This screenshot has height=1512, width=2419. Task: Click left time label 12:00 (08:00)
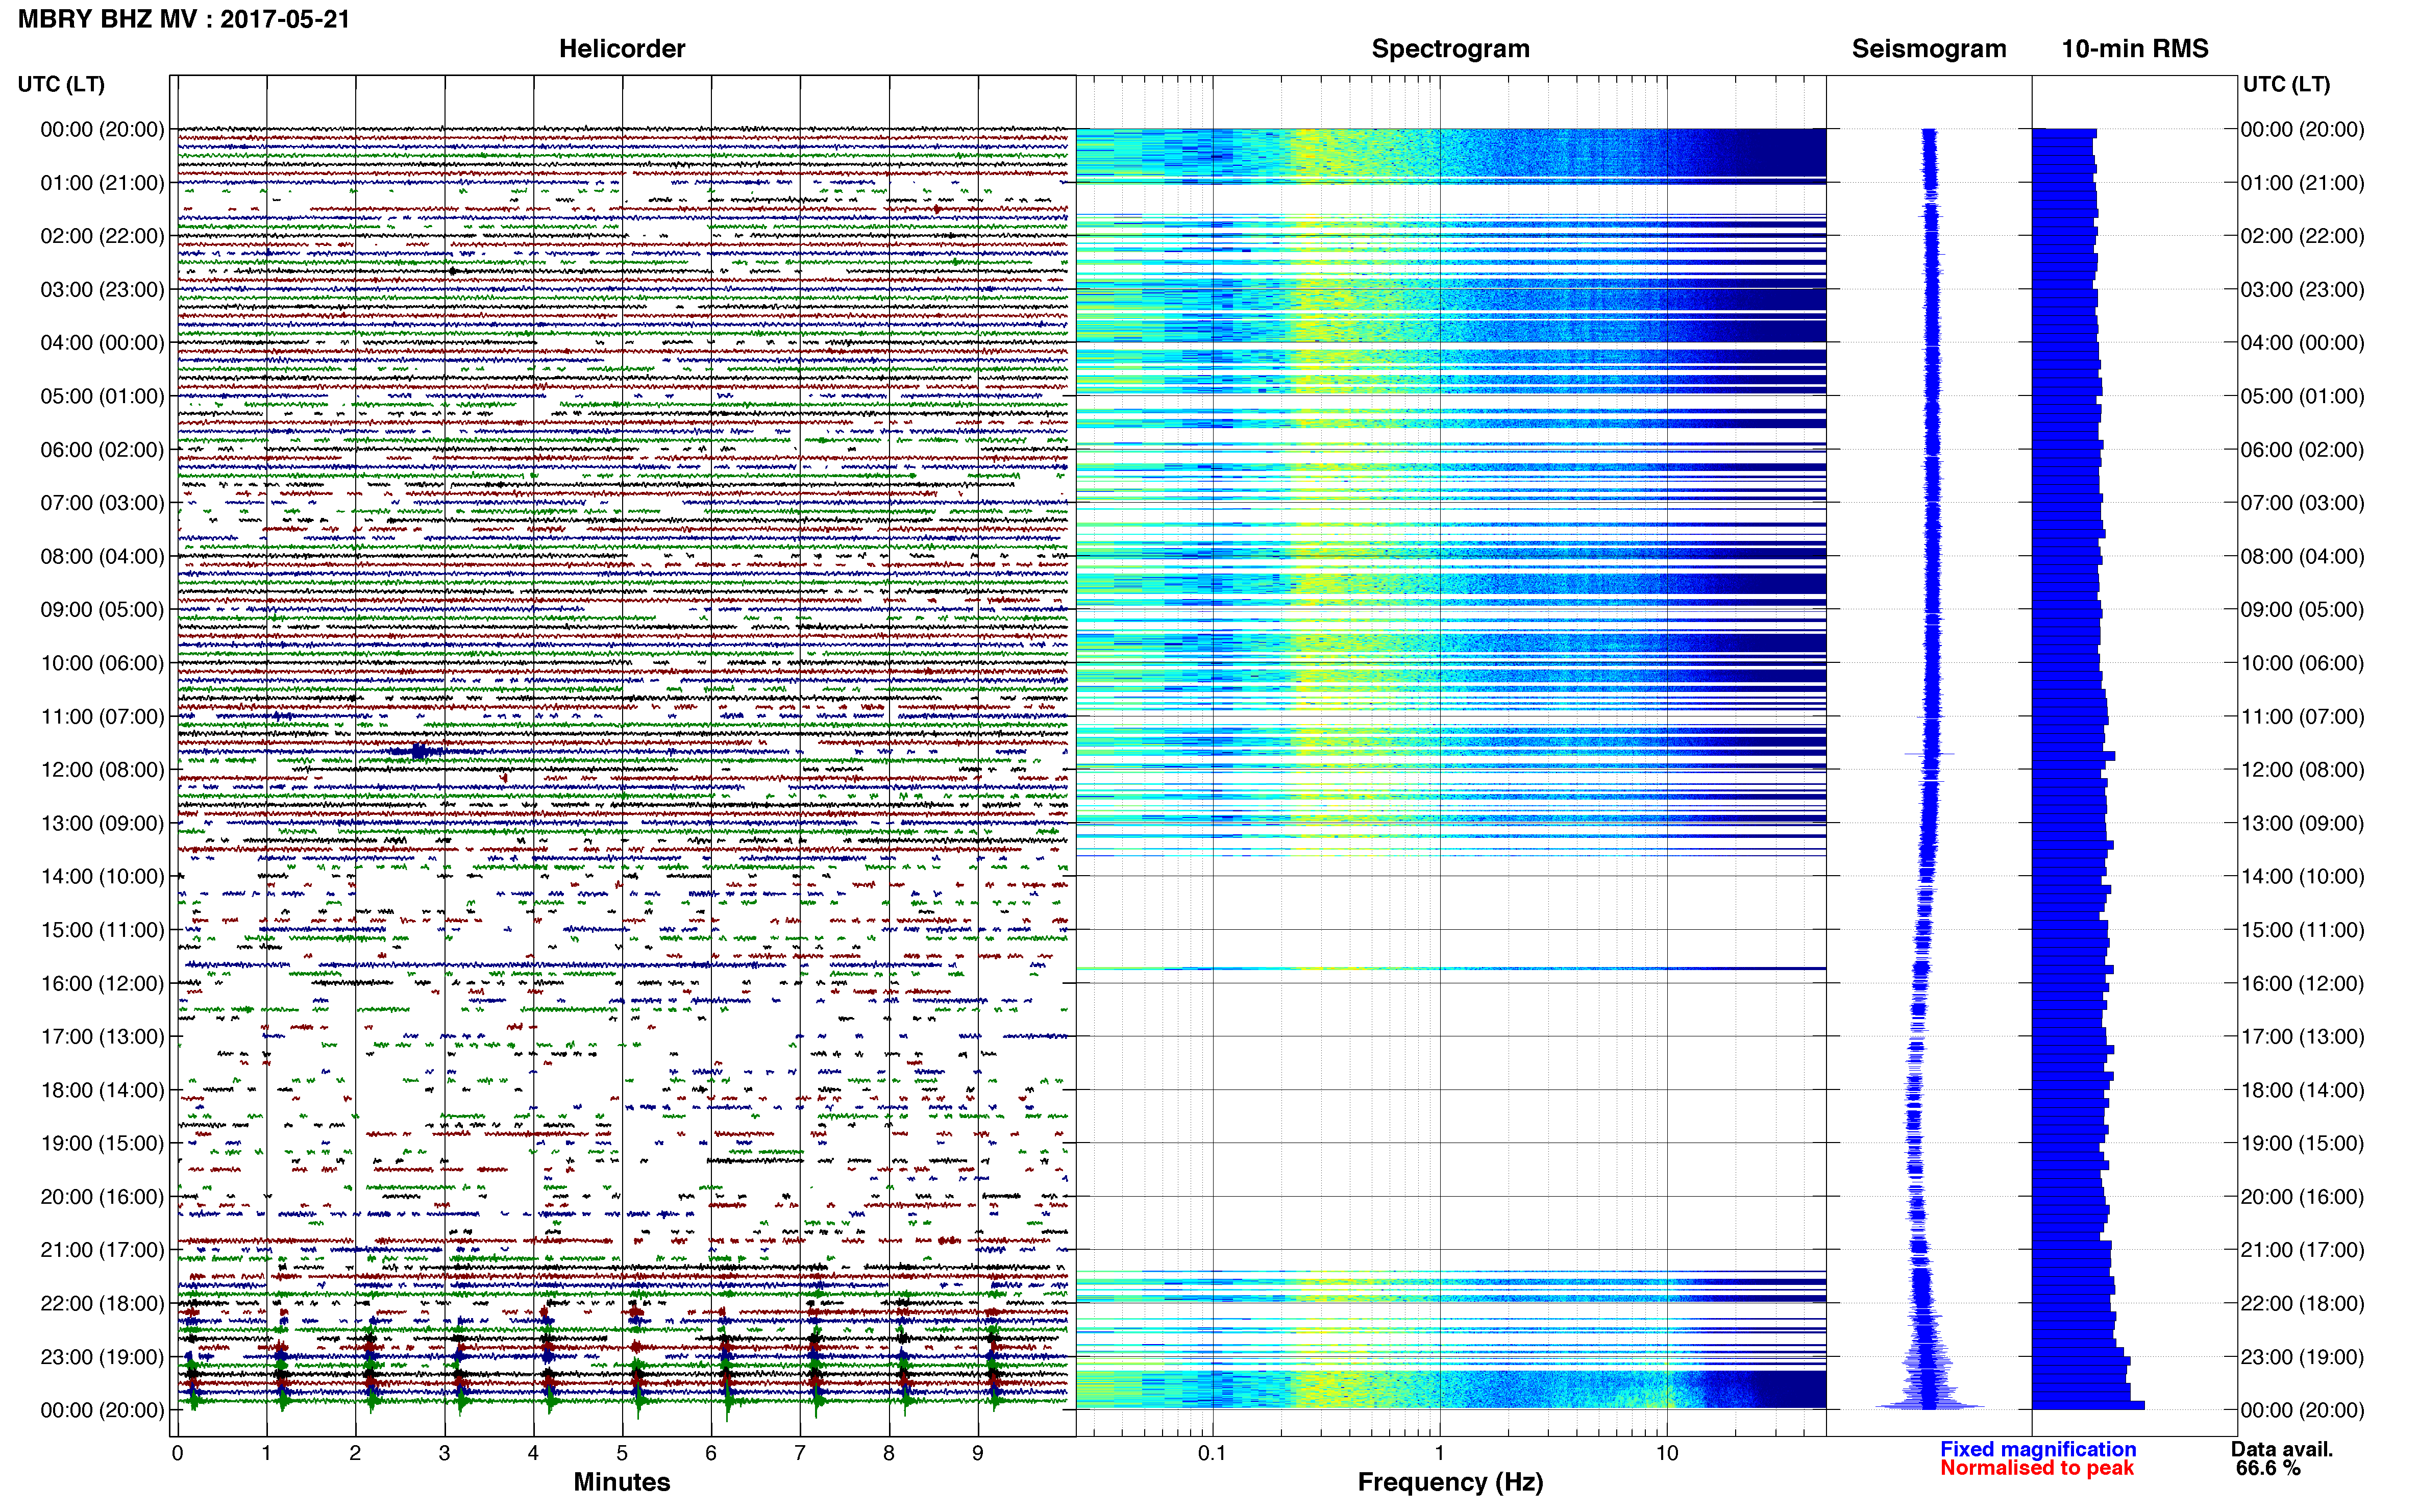coord(102,769)
